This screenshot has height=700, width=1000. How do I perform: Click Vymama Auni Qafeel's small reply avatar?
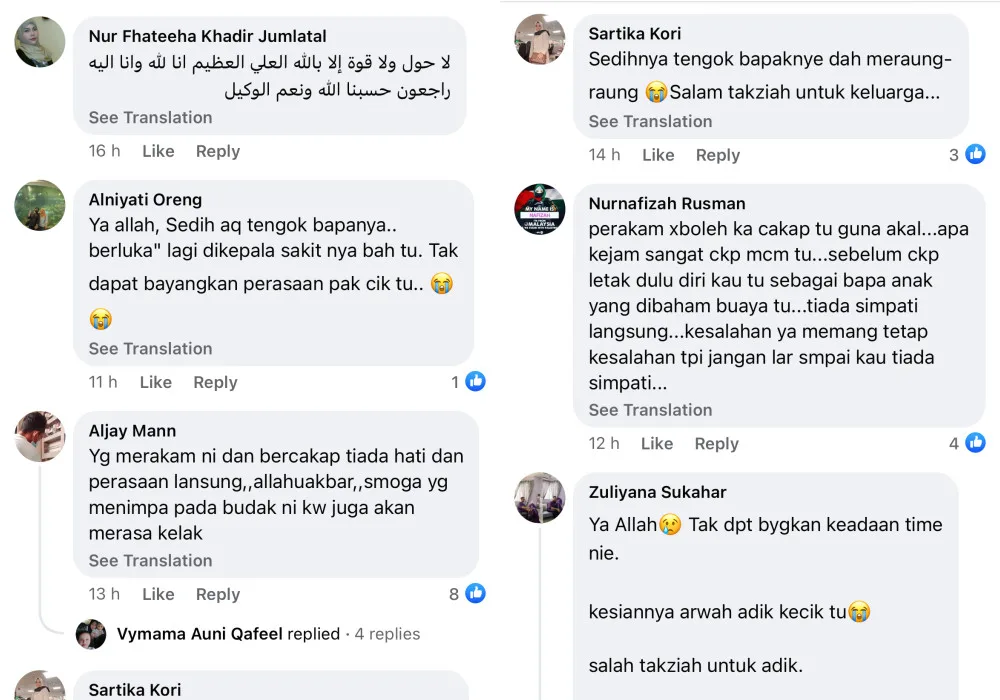(92, 634)
